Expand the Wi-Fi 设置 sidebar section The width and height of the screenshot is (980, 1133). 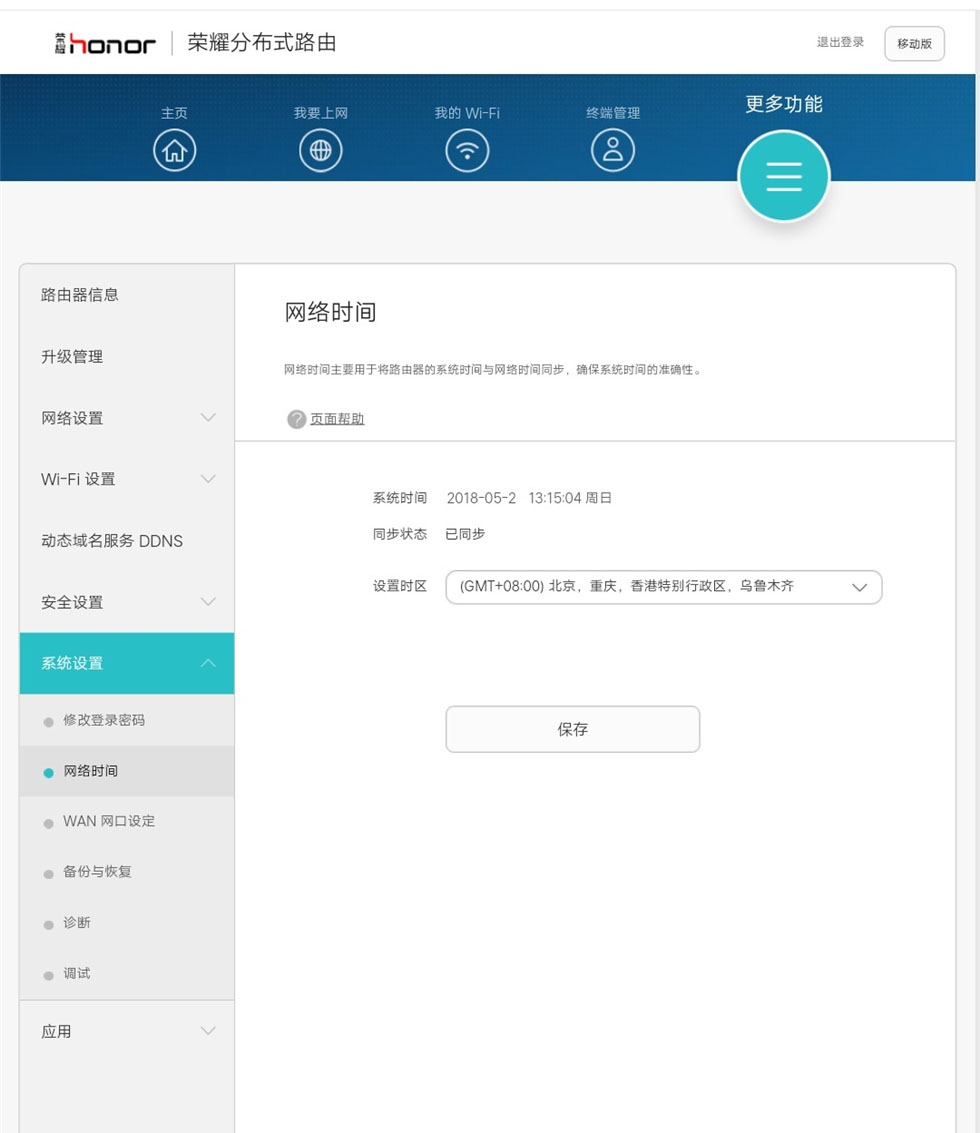coord(126,479)
